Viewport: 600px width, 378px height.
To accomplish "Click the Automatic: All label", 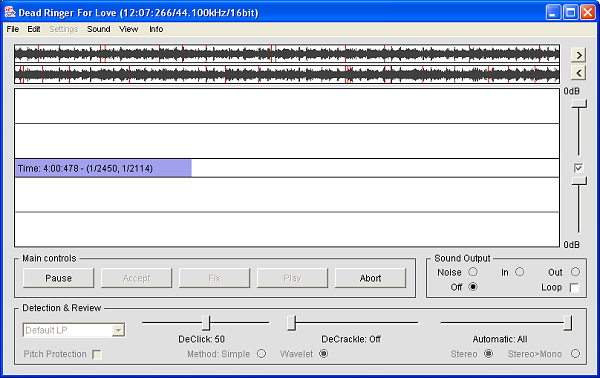I will coord(500,339).
